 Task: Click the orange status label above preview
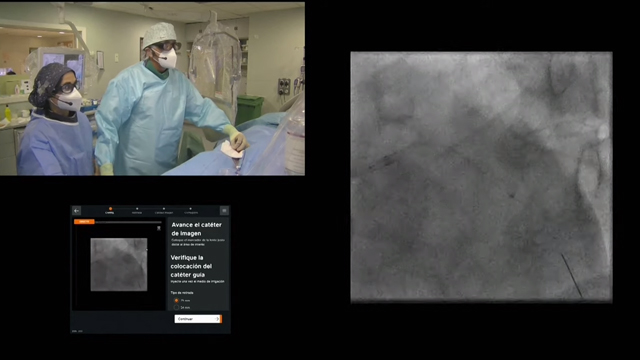pos(84,222)
